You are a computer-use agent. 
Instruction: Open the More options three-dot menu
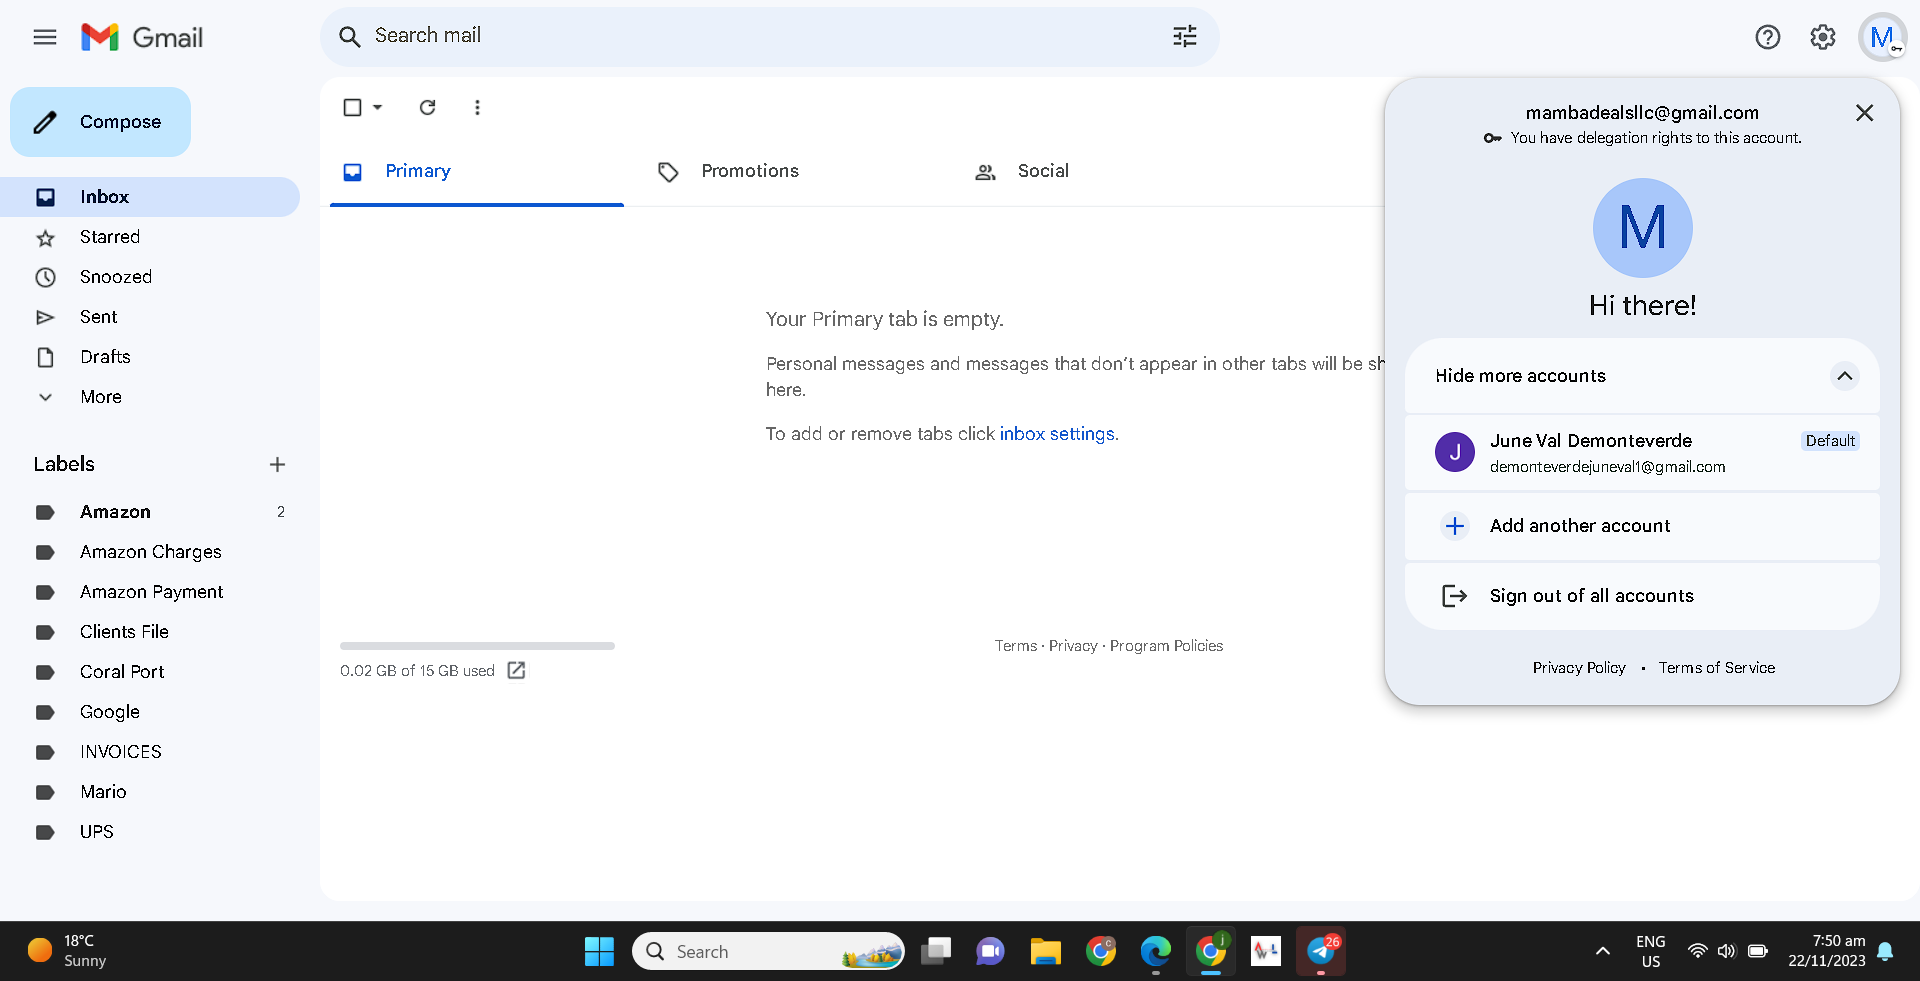pyautogui.click(x=477, y=107)
